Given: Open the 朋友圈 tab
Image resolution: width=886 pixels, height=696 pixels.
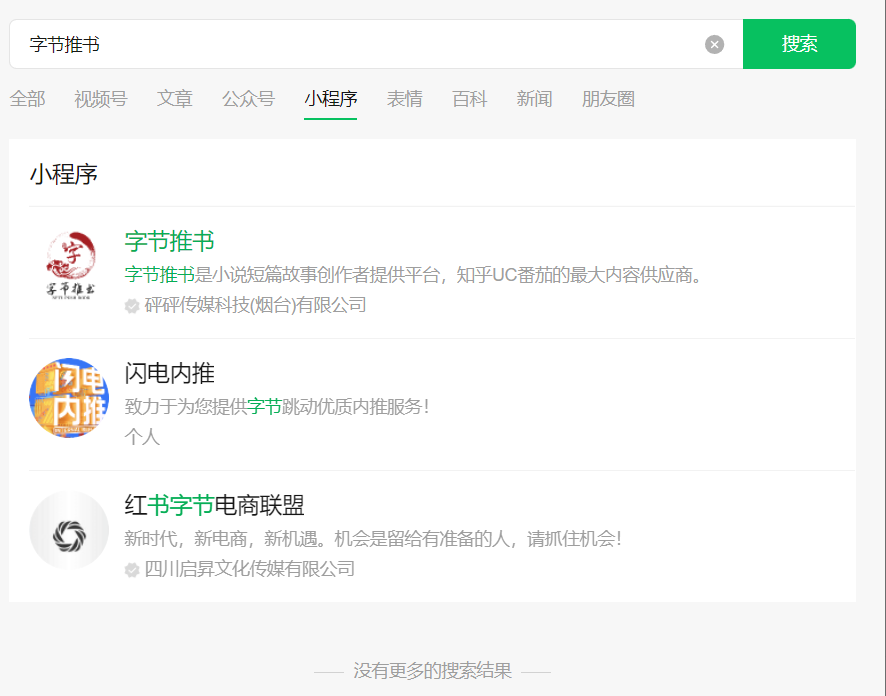Looking at the screenshot, I should (608, 99).
